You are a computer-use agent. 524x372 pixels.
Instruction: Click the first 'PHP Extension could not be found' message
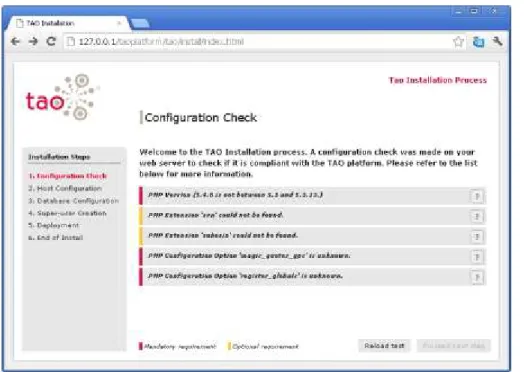point(216,215)
